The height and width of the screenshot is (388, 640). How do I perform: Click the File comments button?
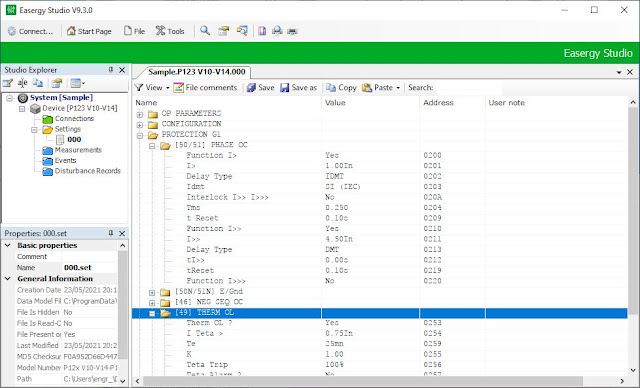(x=205, y=87)
